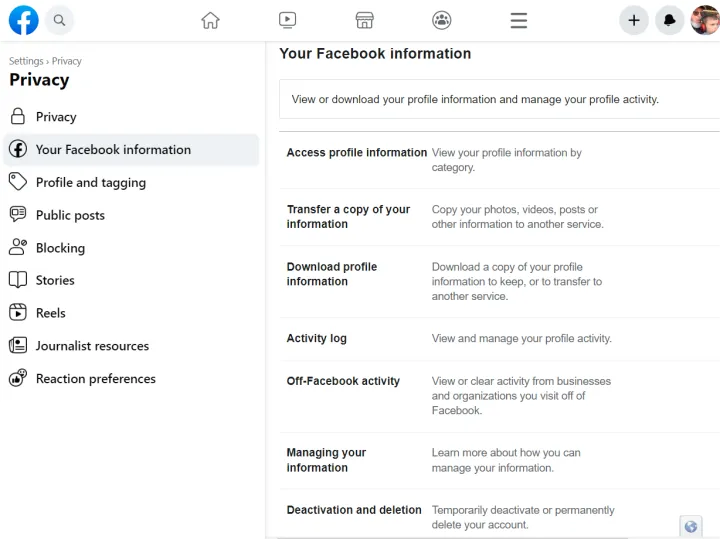The height and width of the screenshot is (539, 720).
Task: Open the Access profile information row
Action: (x=356, y=153)
